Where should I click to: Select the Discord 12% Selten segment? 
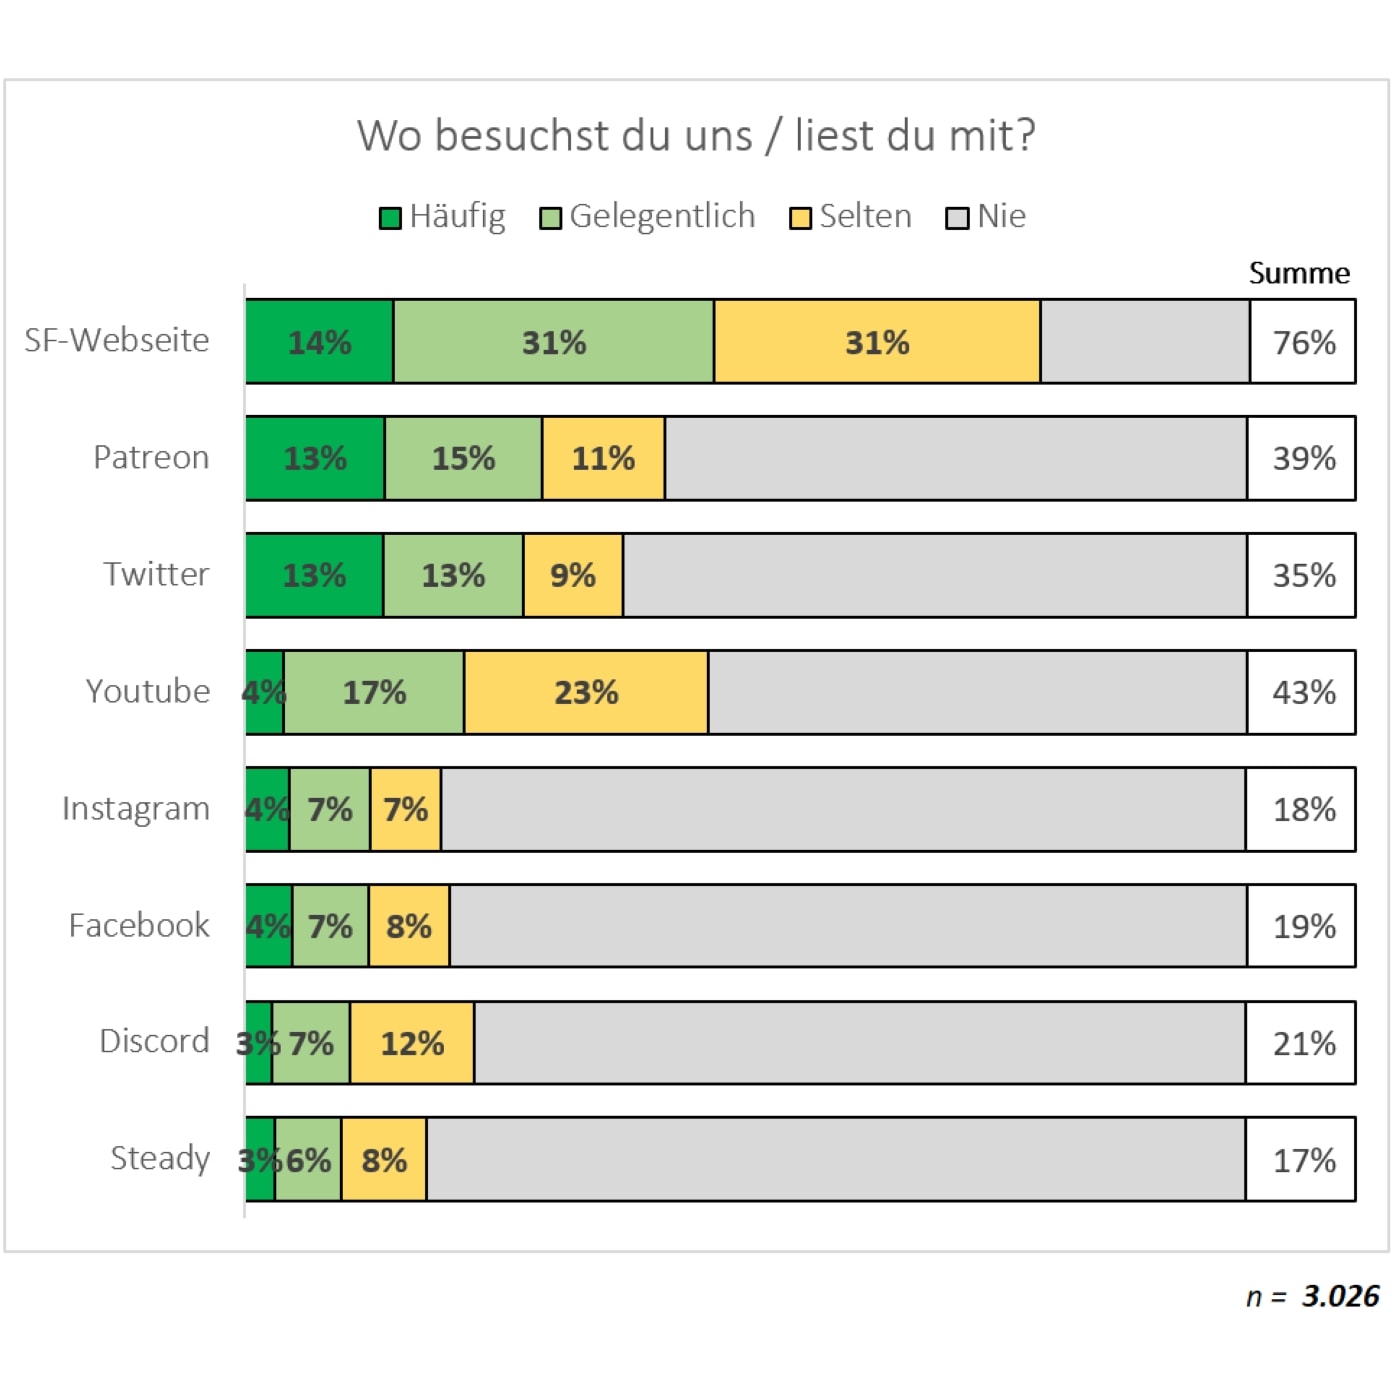[x=412, y=1043]
